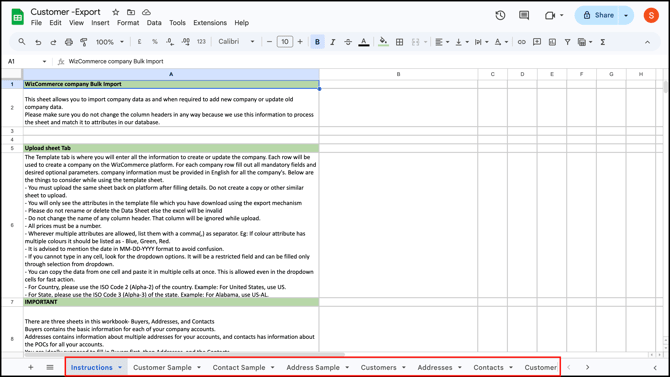Image resolution: width=670 pixels, height=377 pixels.
Task: Decrease decimal places
Action: (170, 42)
